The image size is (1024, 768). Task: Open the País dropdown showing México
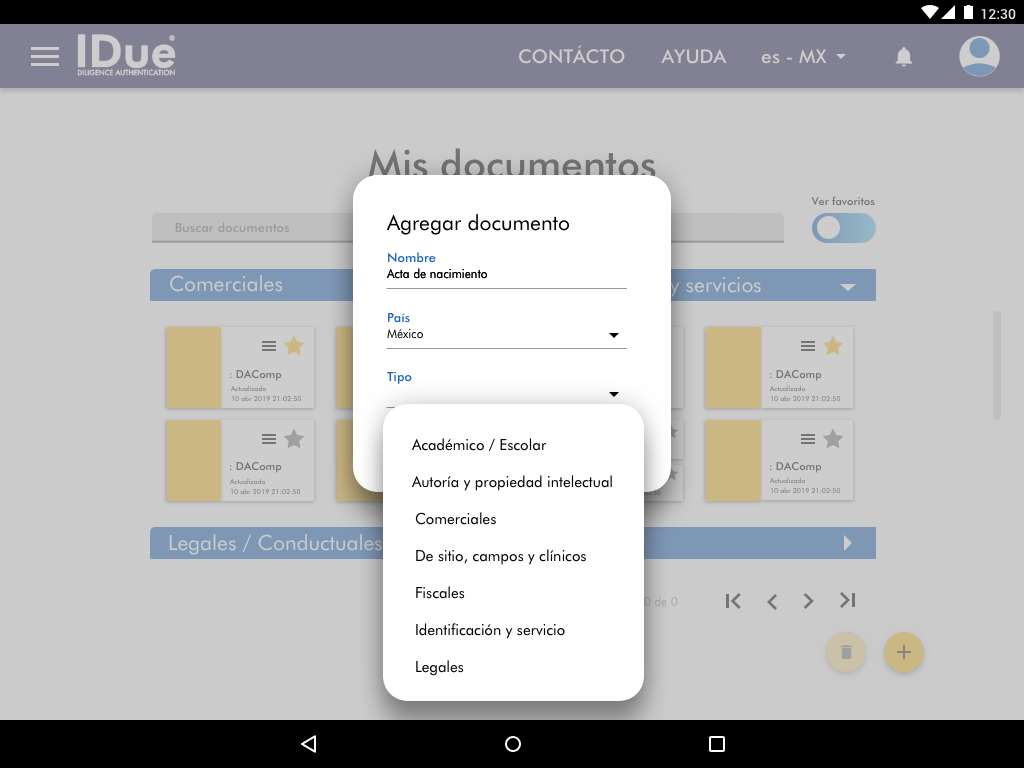pos(506,334)
